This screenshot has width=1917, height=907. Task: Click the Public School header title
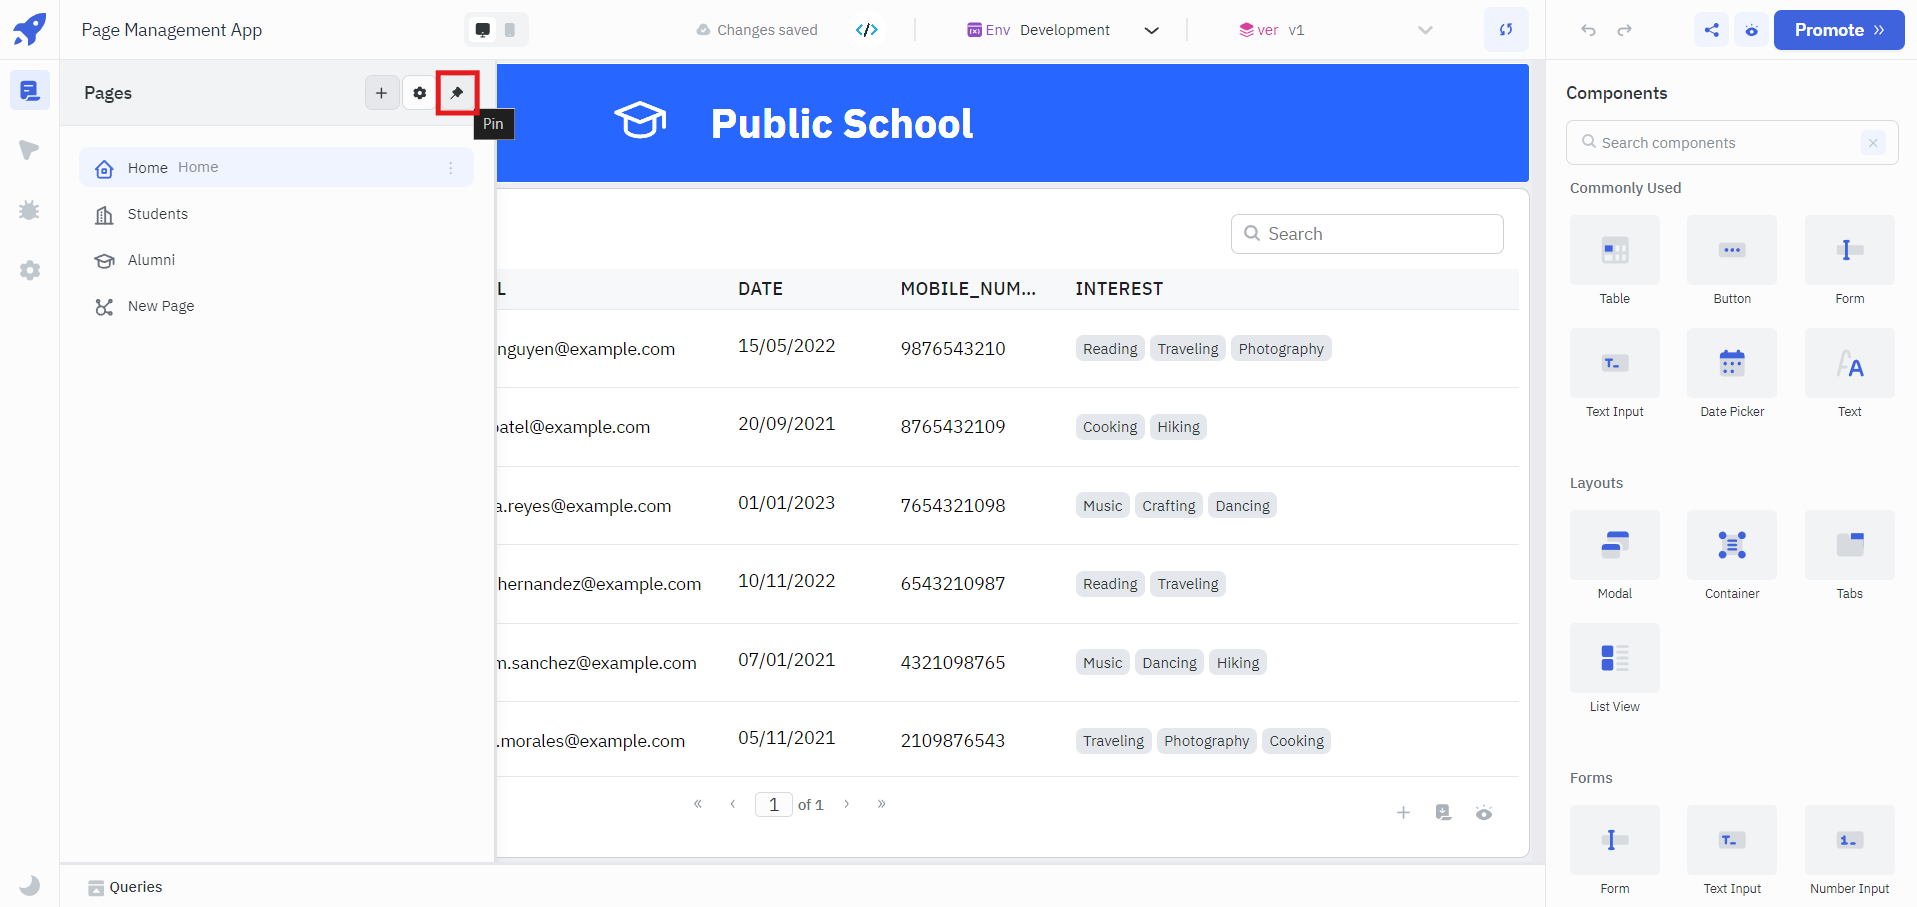[x=842, y=124]
